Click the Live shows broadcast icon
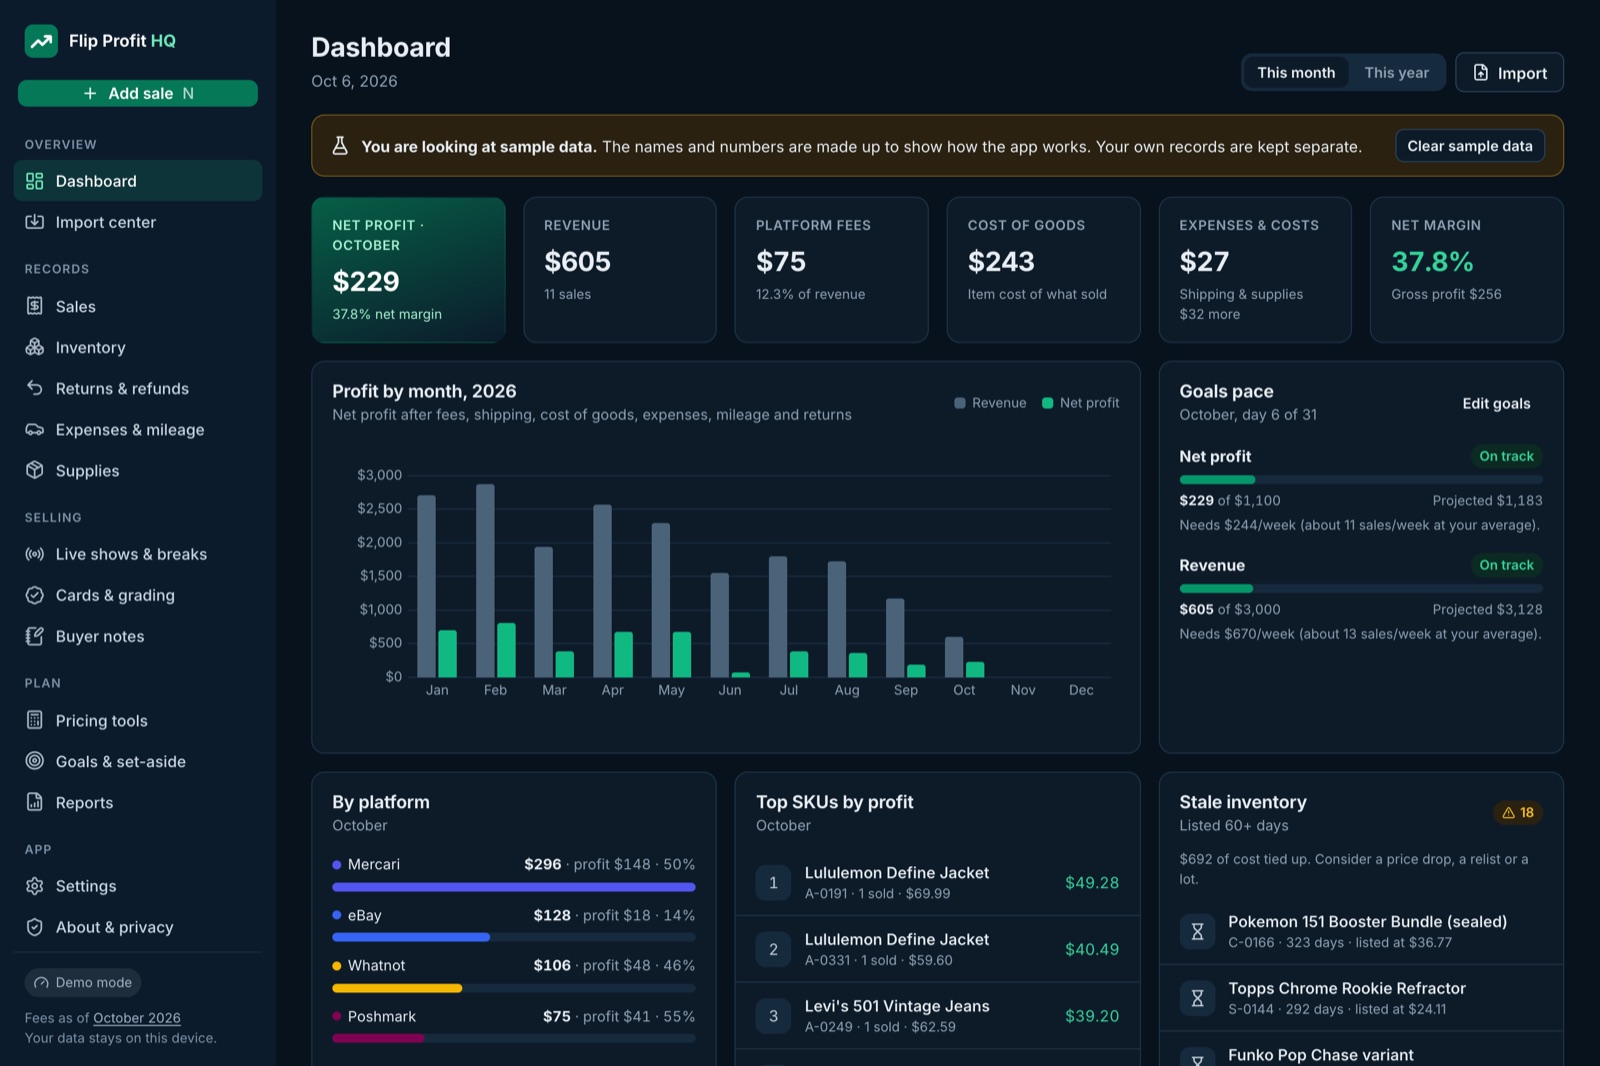This screenshot has height=1066, width=1600. pyautogui.click(x=35, y=554)
